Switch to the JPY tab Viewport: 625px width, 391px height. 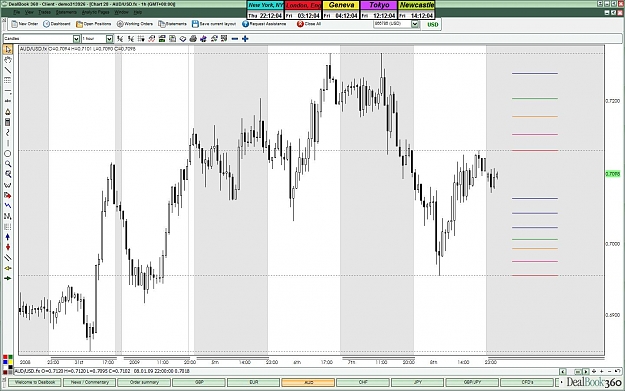click(x=417, y=382)
